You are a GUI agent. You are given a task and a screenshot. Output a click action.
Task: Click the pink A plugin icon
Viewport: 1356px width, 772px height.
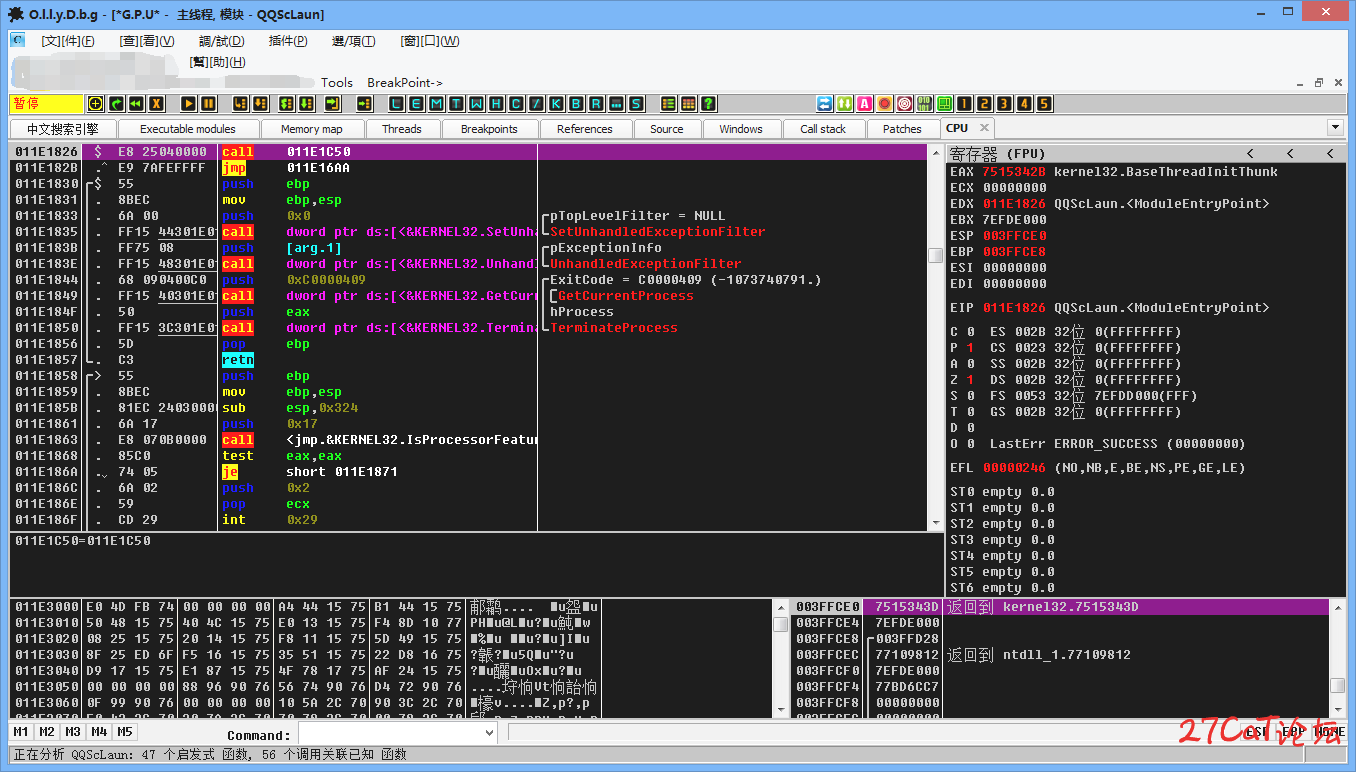(865, 104)
